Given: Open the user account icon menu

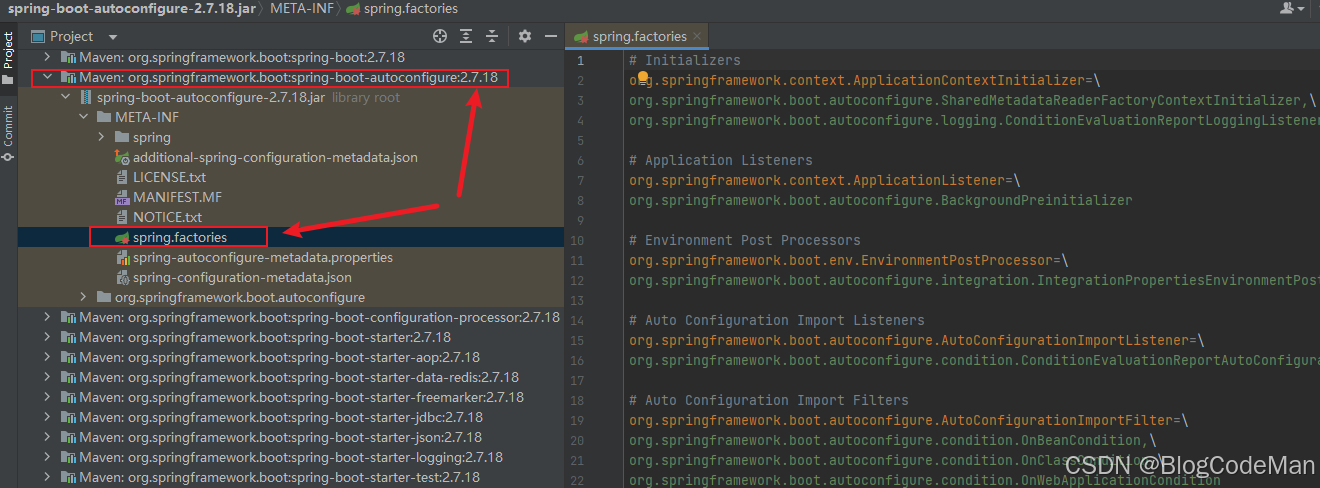Looking at the screenshot, I should point(1289,8).
